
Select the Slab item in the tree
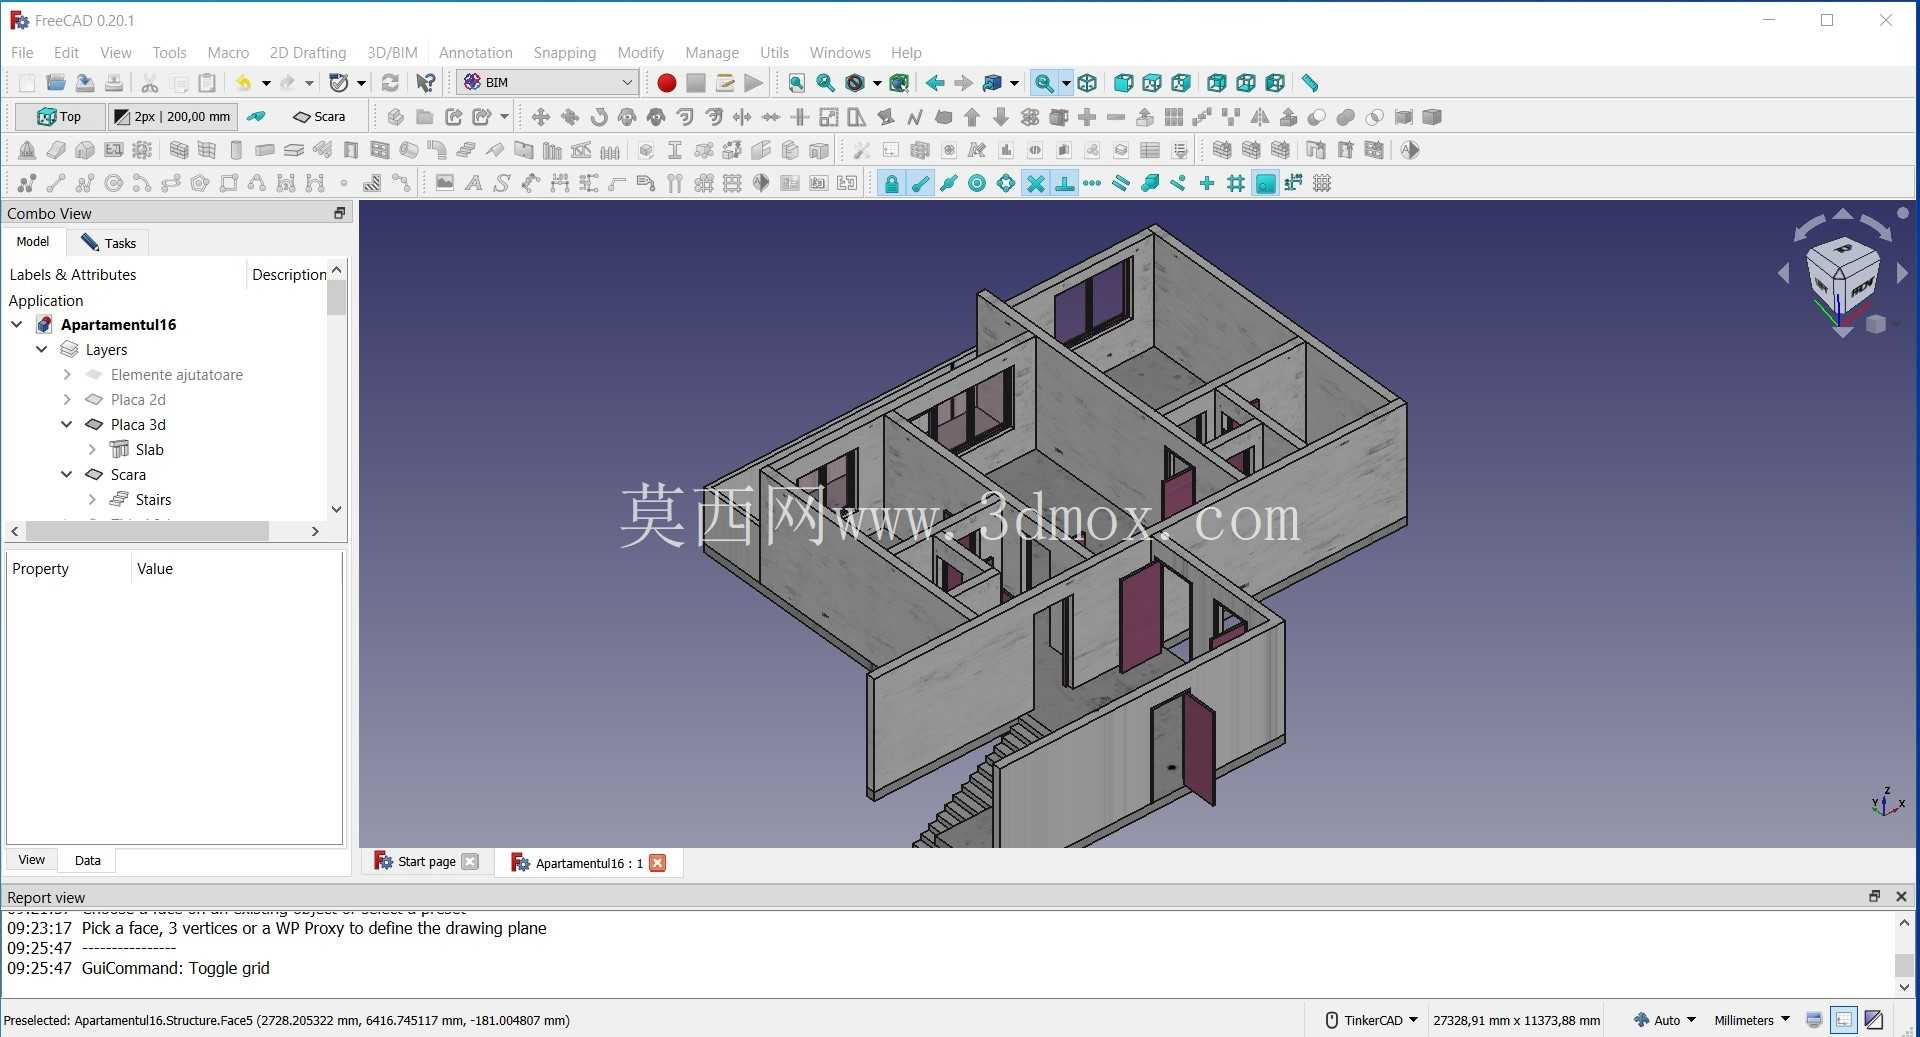[x=149, y=449]
